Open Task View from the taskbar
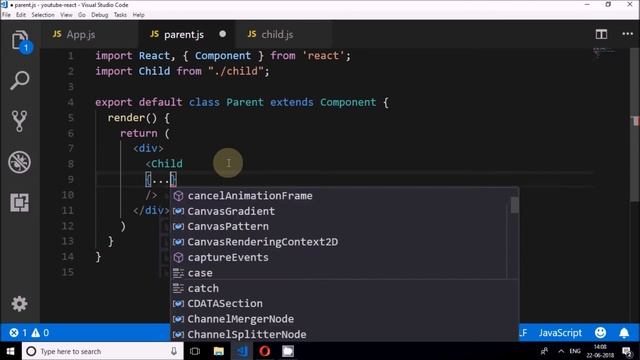 click(x=195, y=351)
